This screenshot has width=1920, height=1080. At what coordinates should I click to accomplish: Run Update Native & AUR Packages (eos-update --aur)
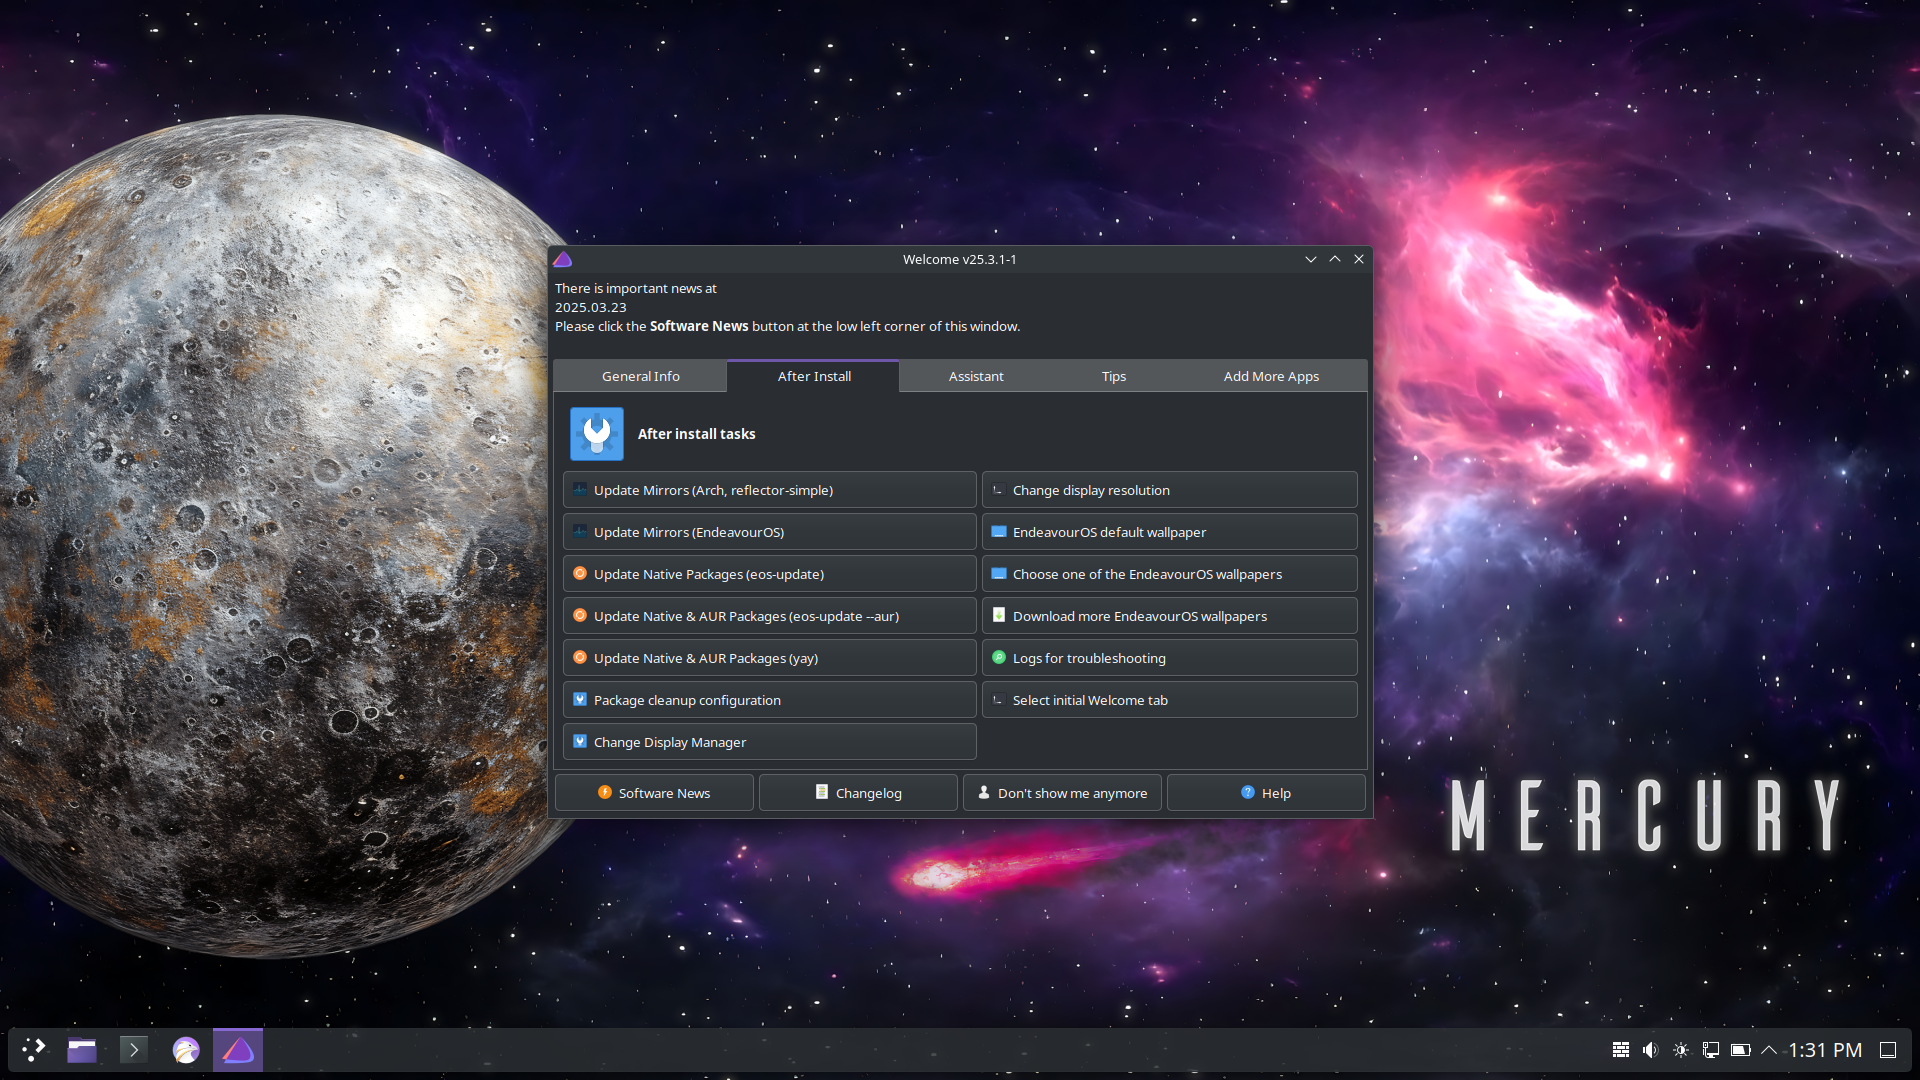point(769,616)
